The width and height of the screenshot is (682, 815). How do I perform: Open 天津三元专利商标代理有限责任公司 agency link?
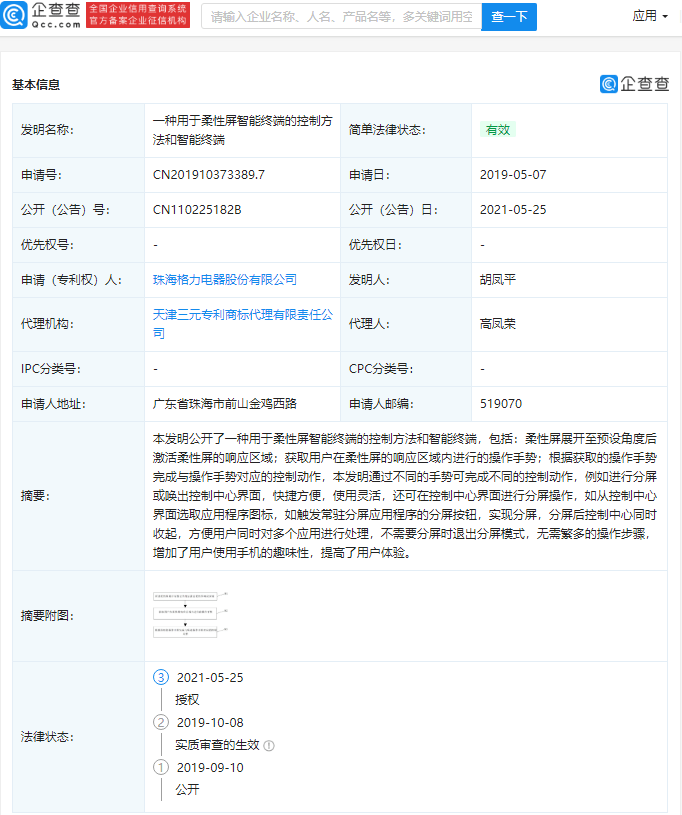click(243, 324)
